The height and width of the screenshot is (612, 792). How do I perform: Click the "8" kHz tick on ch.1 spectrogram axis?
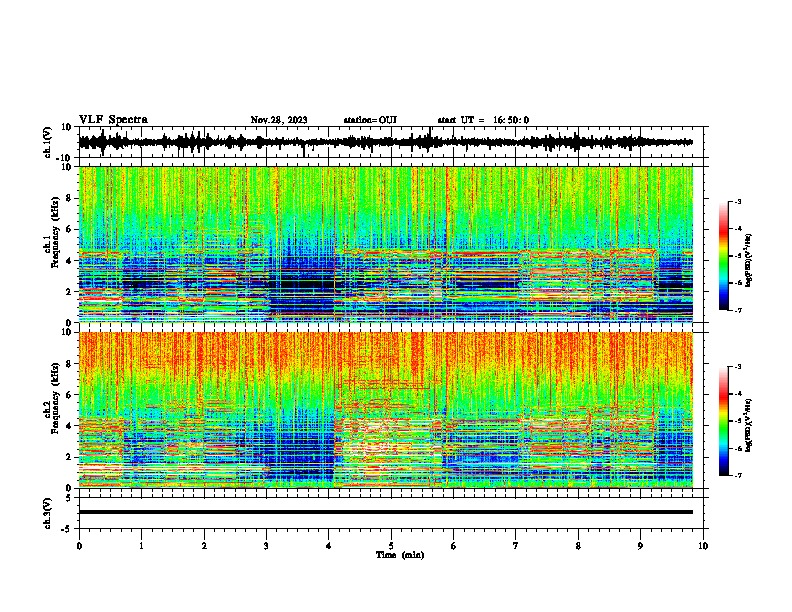point(70,198)
